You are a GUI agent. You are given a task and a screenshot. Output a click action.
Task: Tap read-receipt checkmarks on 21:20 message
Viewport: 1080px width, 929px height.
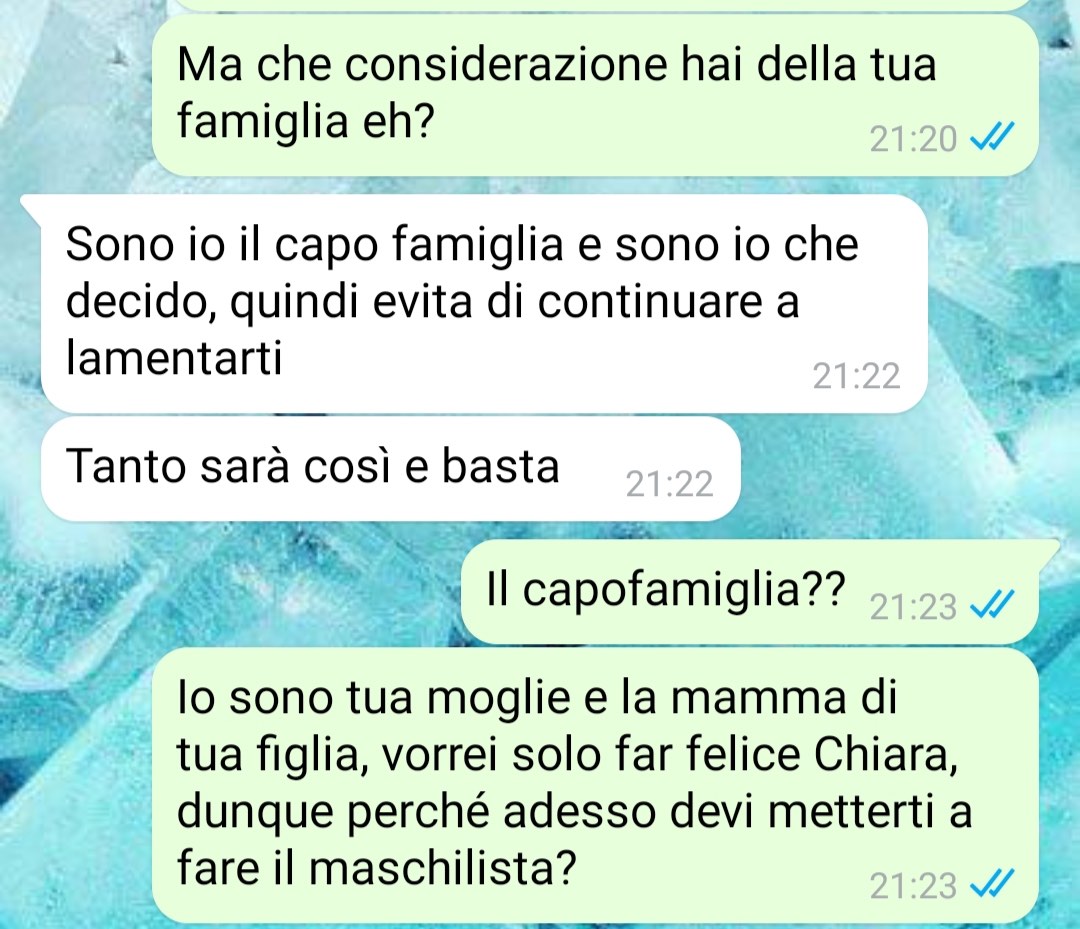(x=992, y=138)
